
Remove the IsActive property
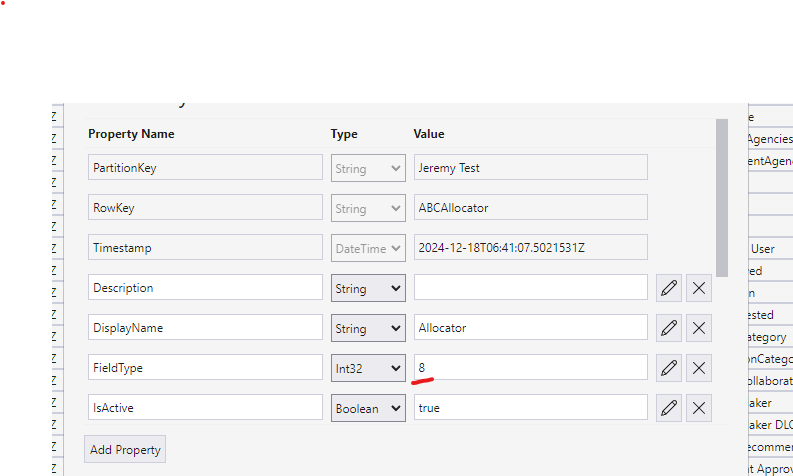pyautogui.click(x=699, y=408)
